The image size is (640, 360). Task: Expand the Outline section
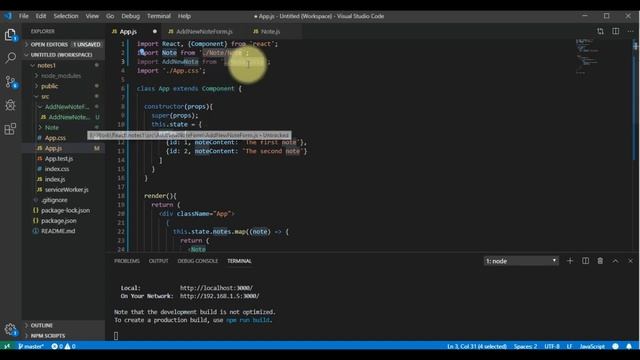pyautogui.click(x=64, y=325)
